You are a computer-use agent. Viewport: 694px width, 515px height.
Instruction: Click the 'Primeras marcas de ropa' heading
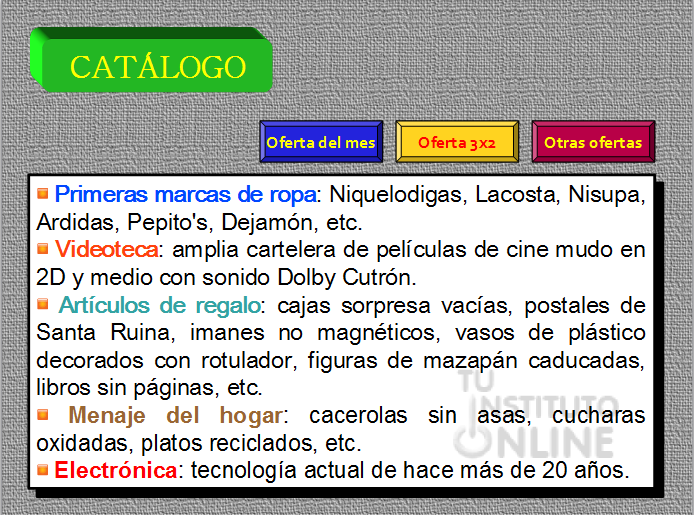pyautogui.click(x=185, y=195)
